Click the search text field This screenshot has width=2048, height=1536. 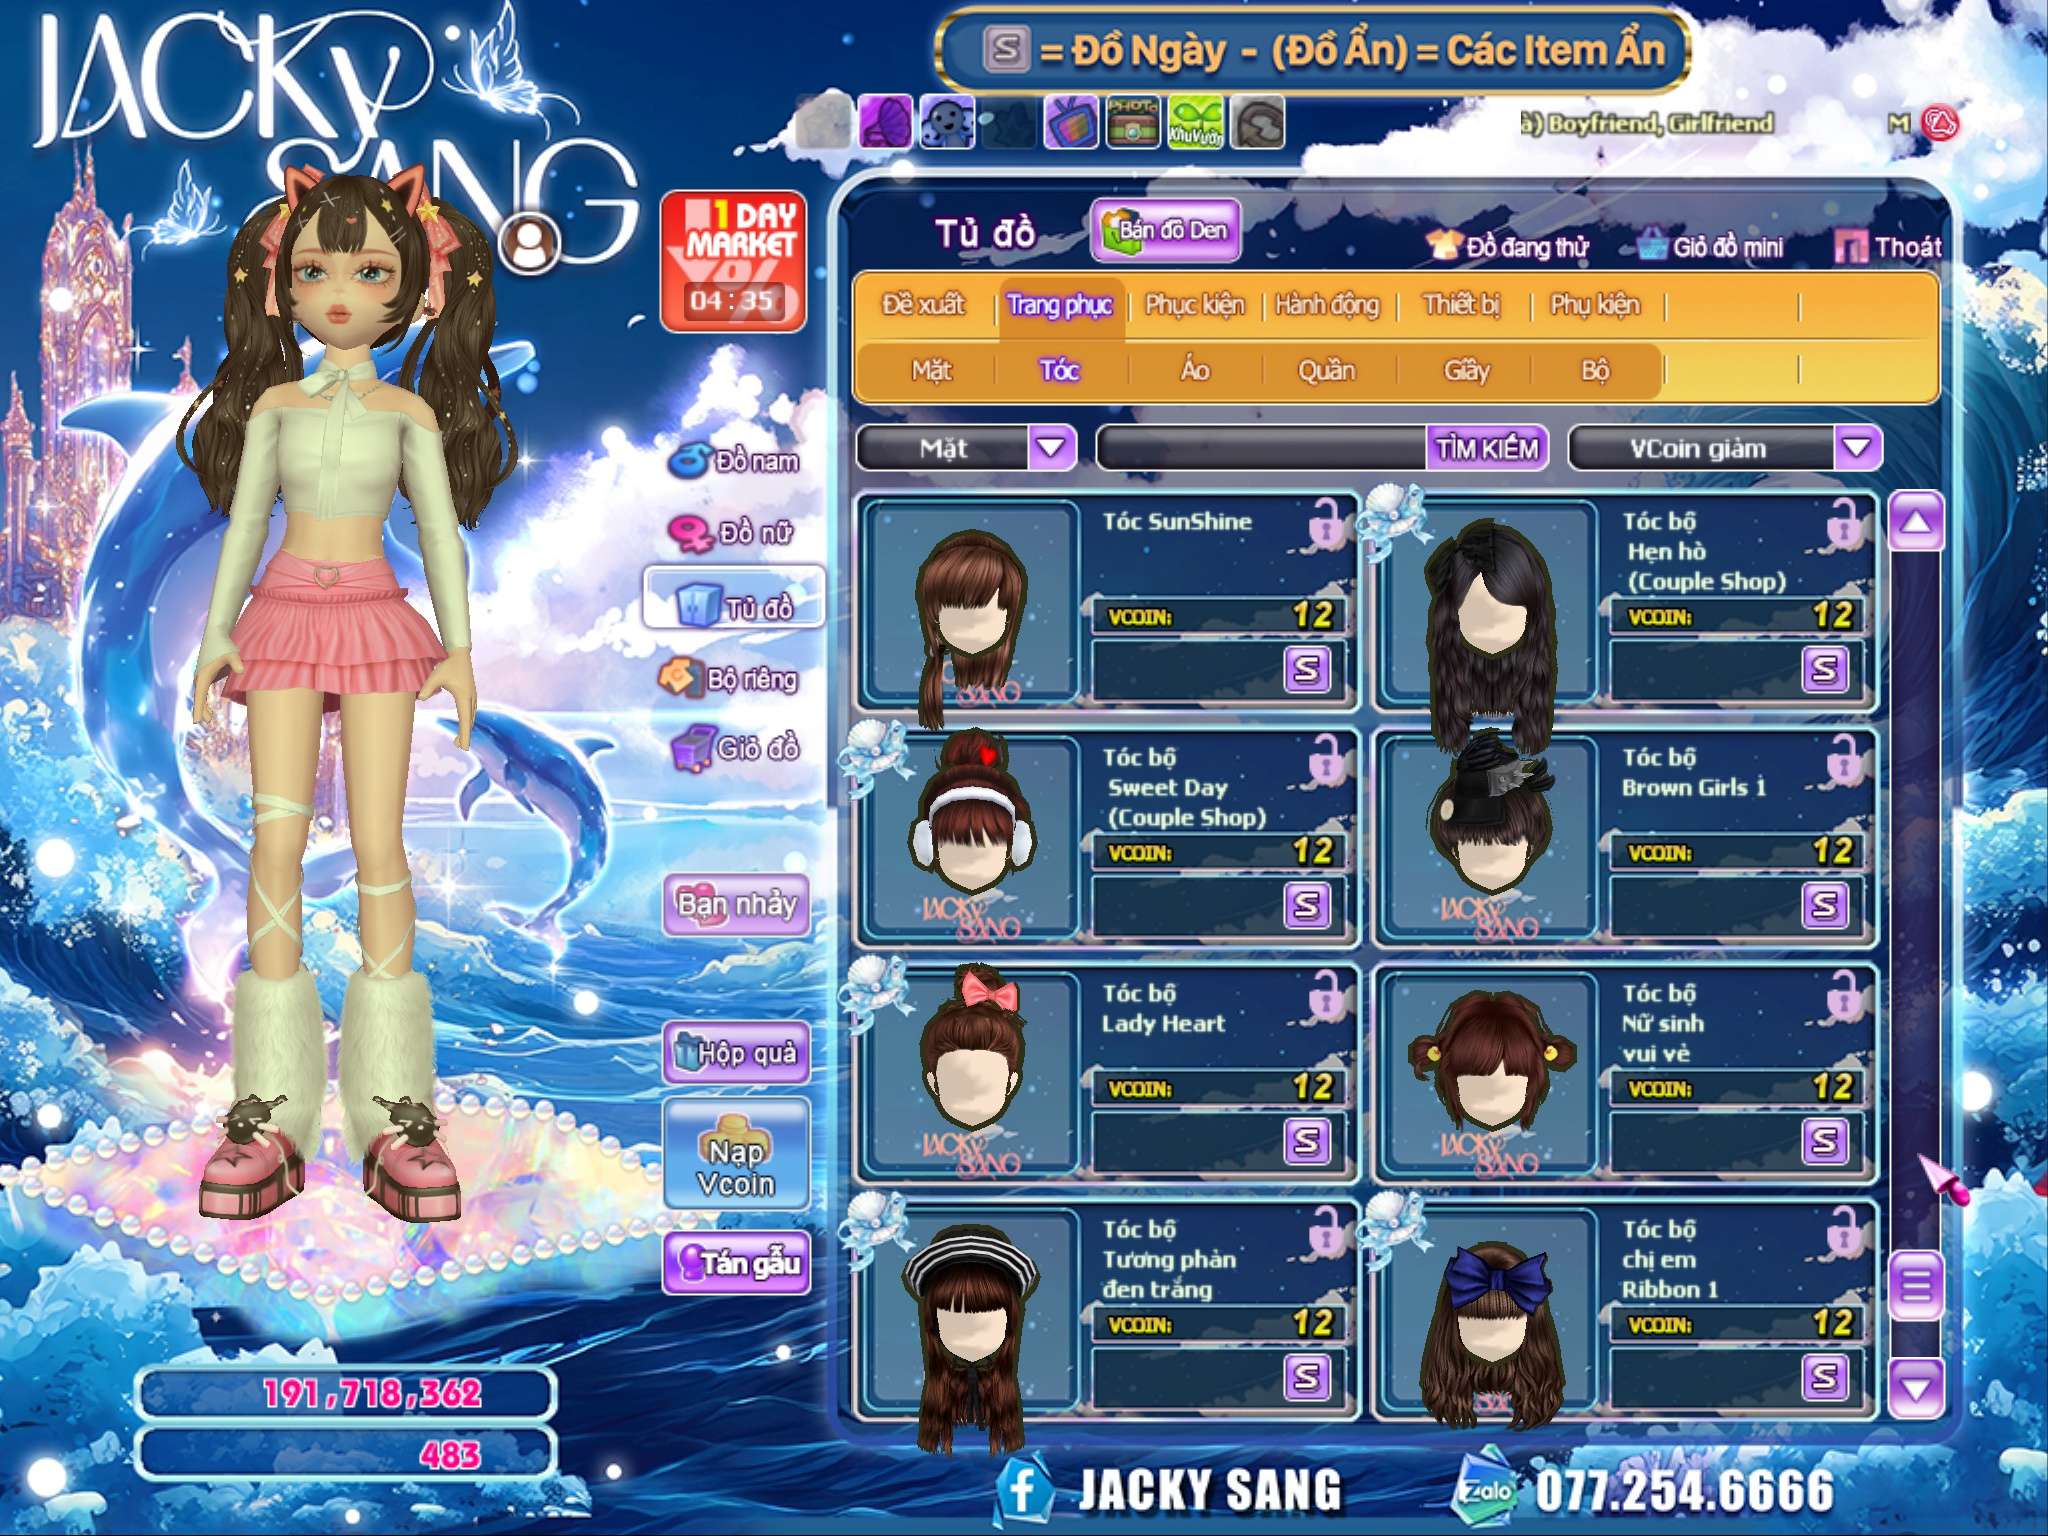pos(1262,448)
